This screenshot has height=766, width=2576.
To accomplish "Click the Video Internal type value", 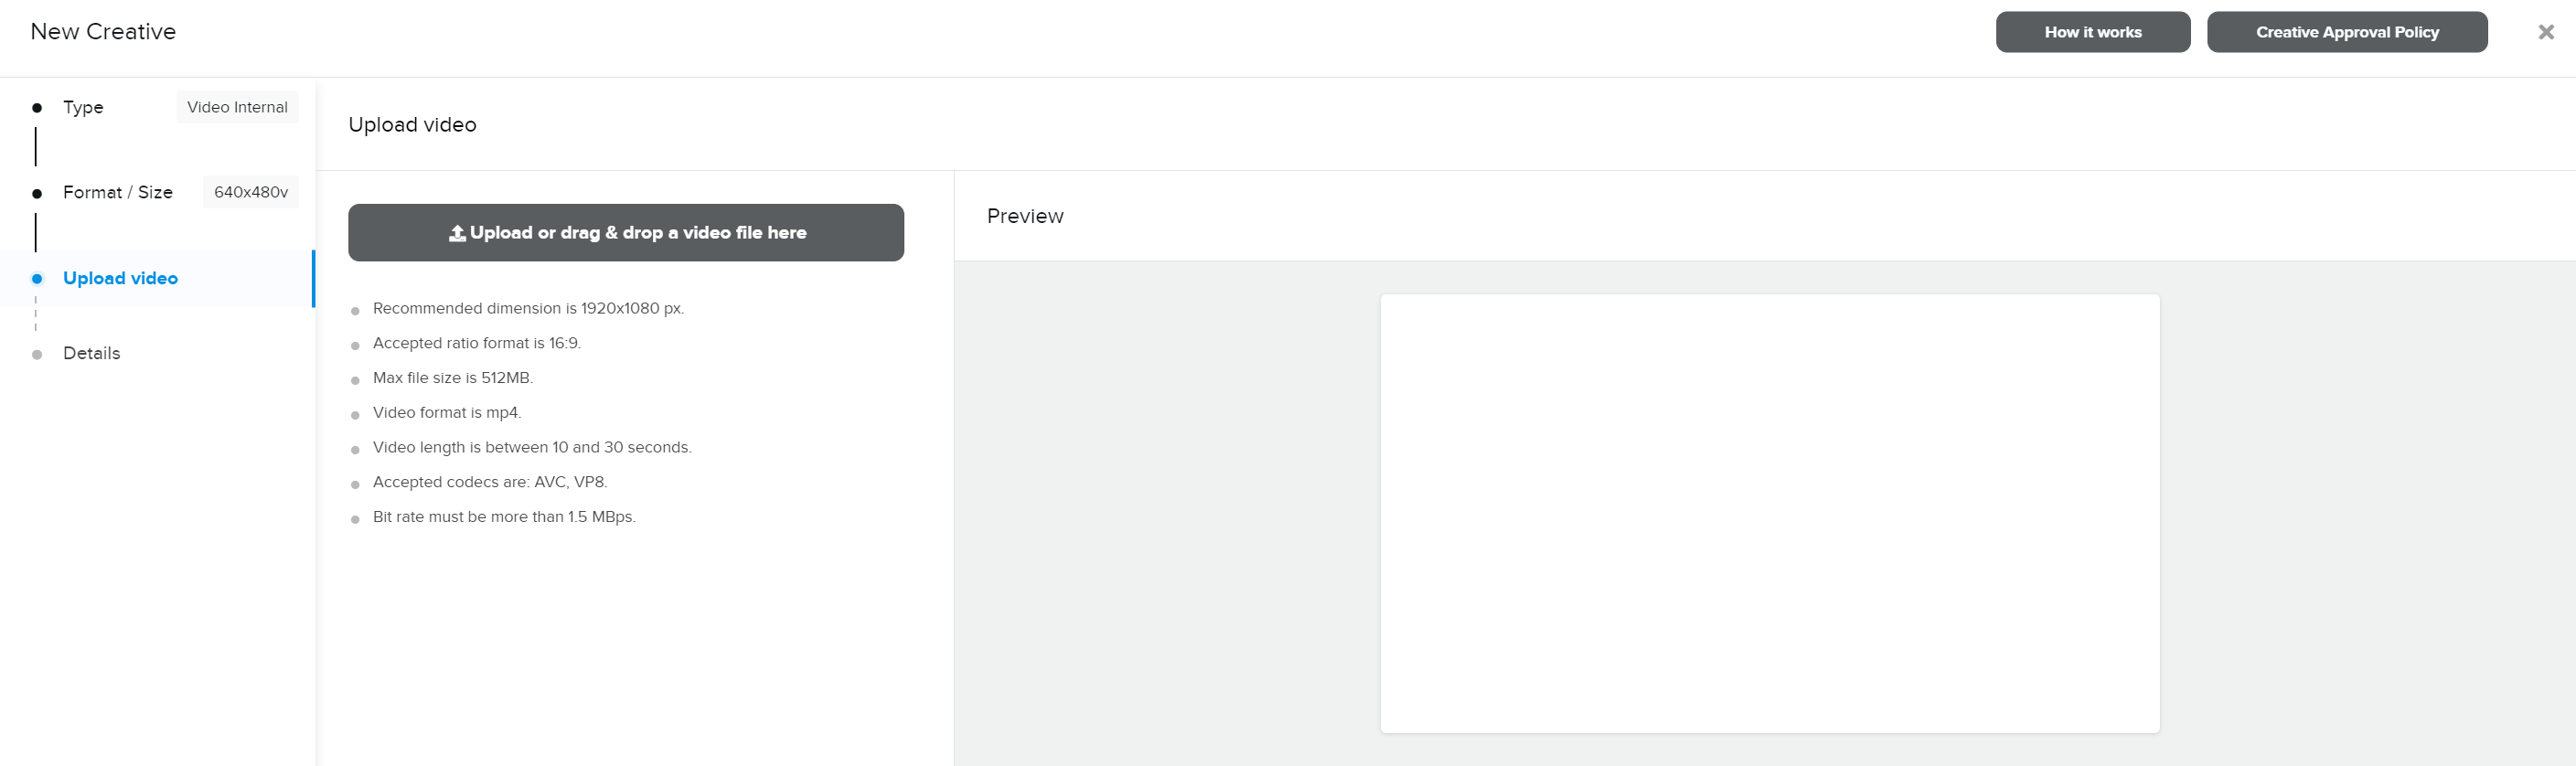I will point(237,107).
